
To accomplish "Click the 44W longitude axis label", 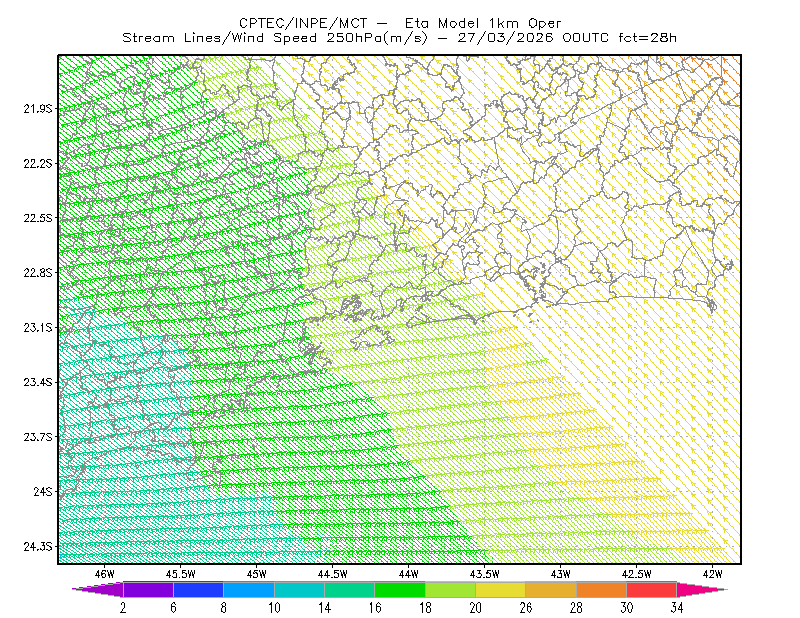I will pyautogui.click(x=408, y=574).
